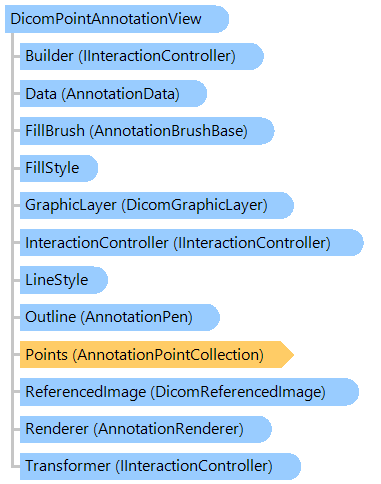Click the AnnotationPointCollection type name

(168, 355)
